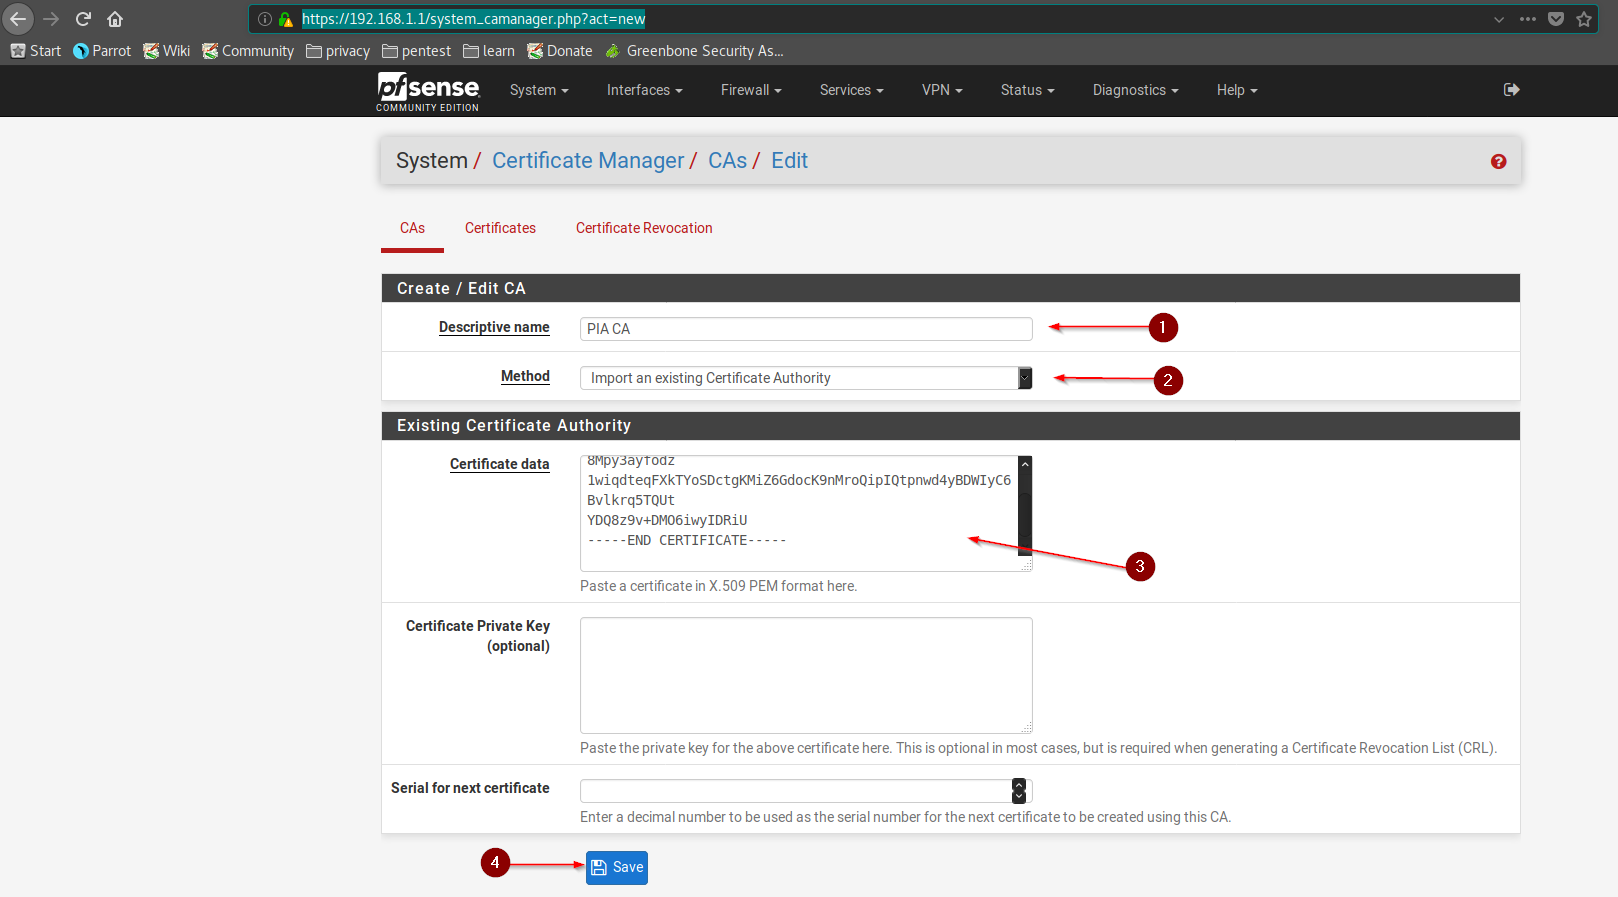Switch to the Certificates tab
The image size is (1618, 897).
click(x=500, y=228)
